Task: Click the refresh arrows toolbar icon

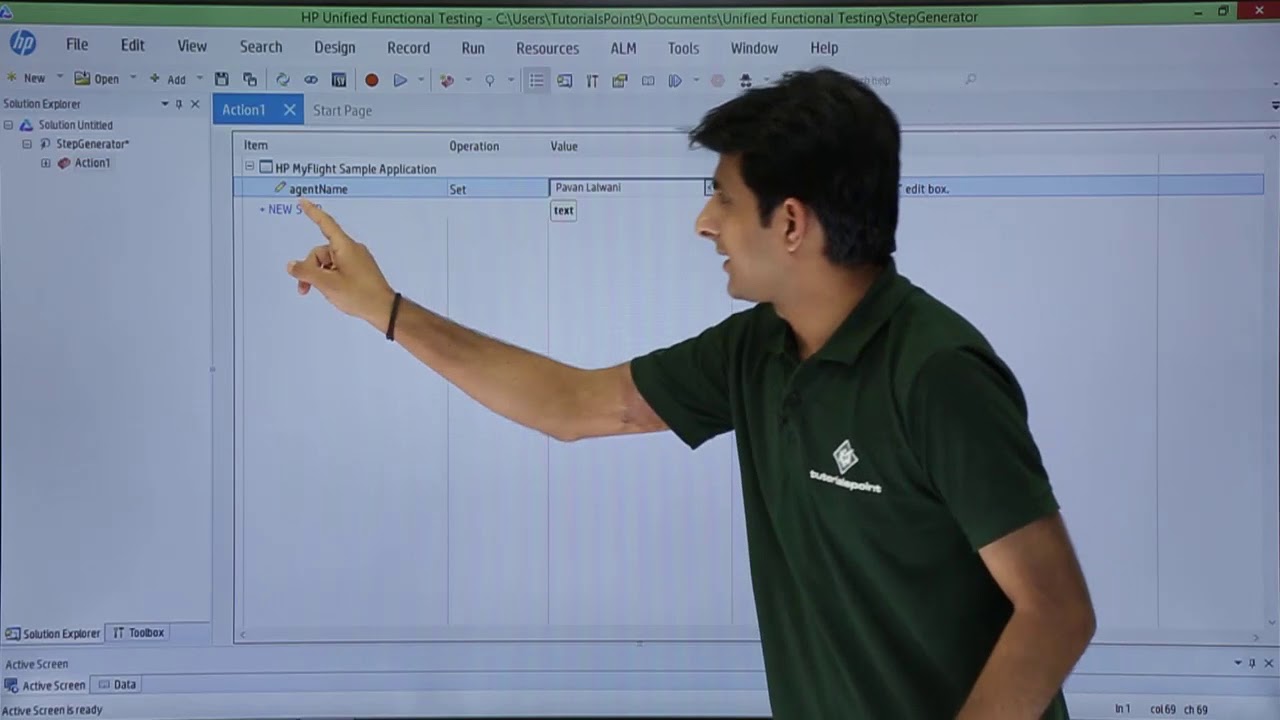Action: (283, 80)
